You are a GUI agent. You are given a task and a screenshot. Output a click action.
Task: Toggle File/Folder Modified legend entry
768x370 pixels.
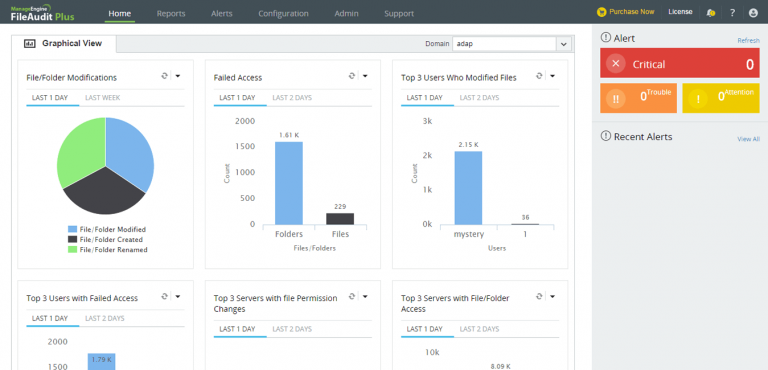pos(107,229)
